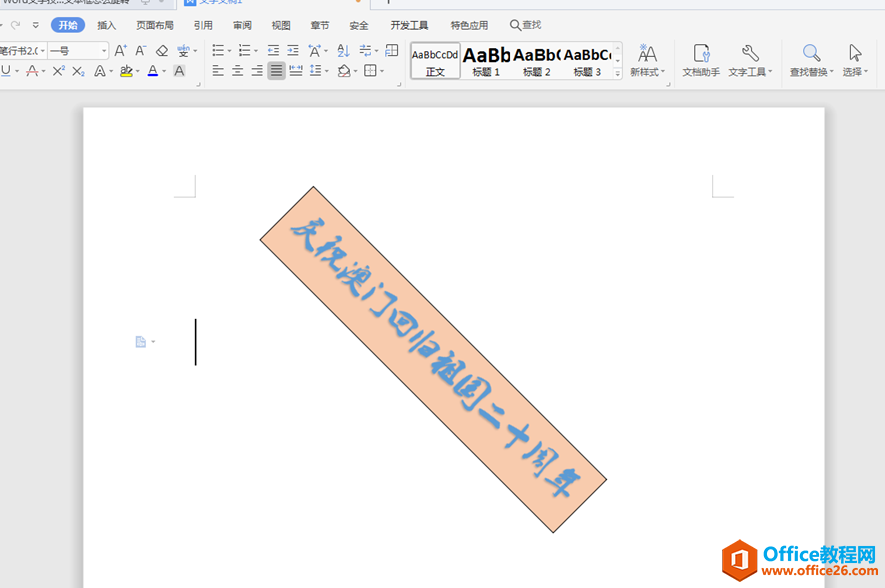Viewport: 885px width, 588px height.
Task: Click the paragraph layout icon beside the cursor
Action: pos(141,341)
